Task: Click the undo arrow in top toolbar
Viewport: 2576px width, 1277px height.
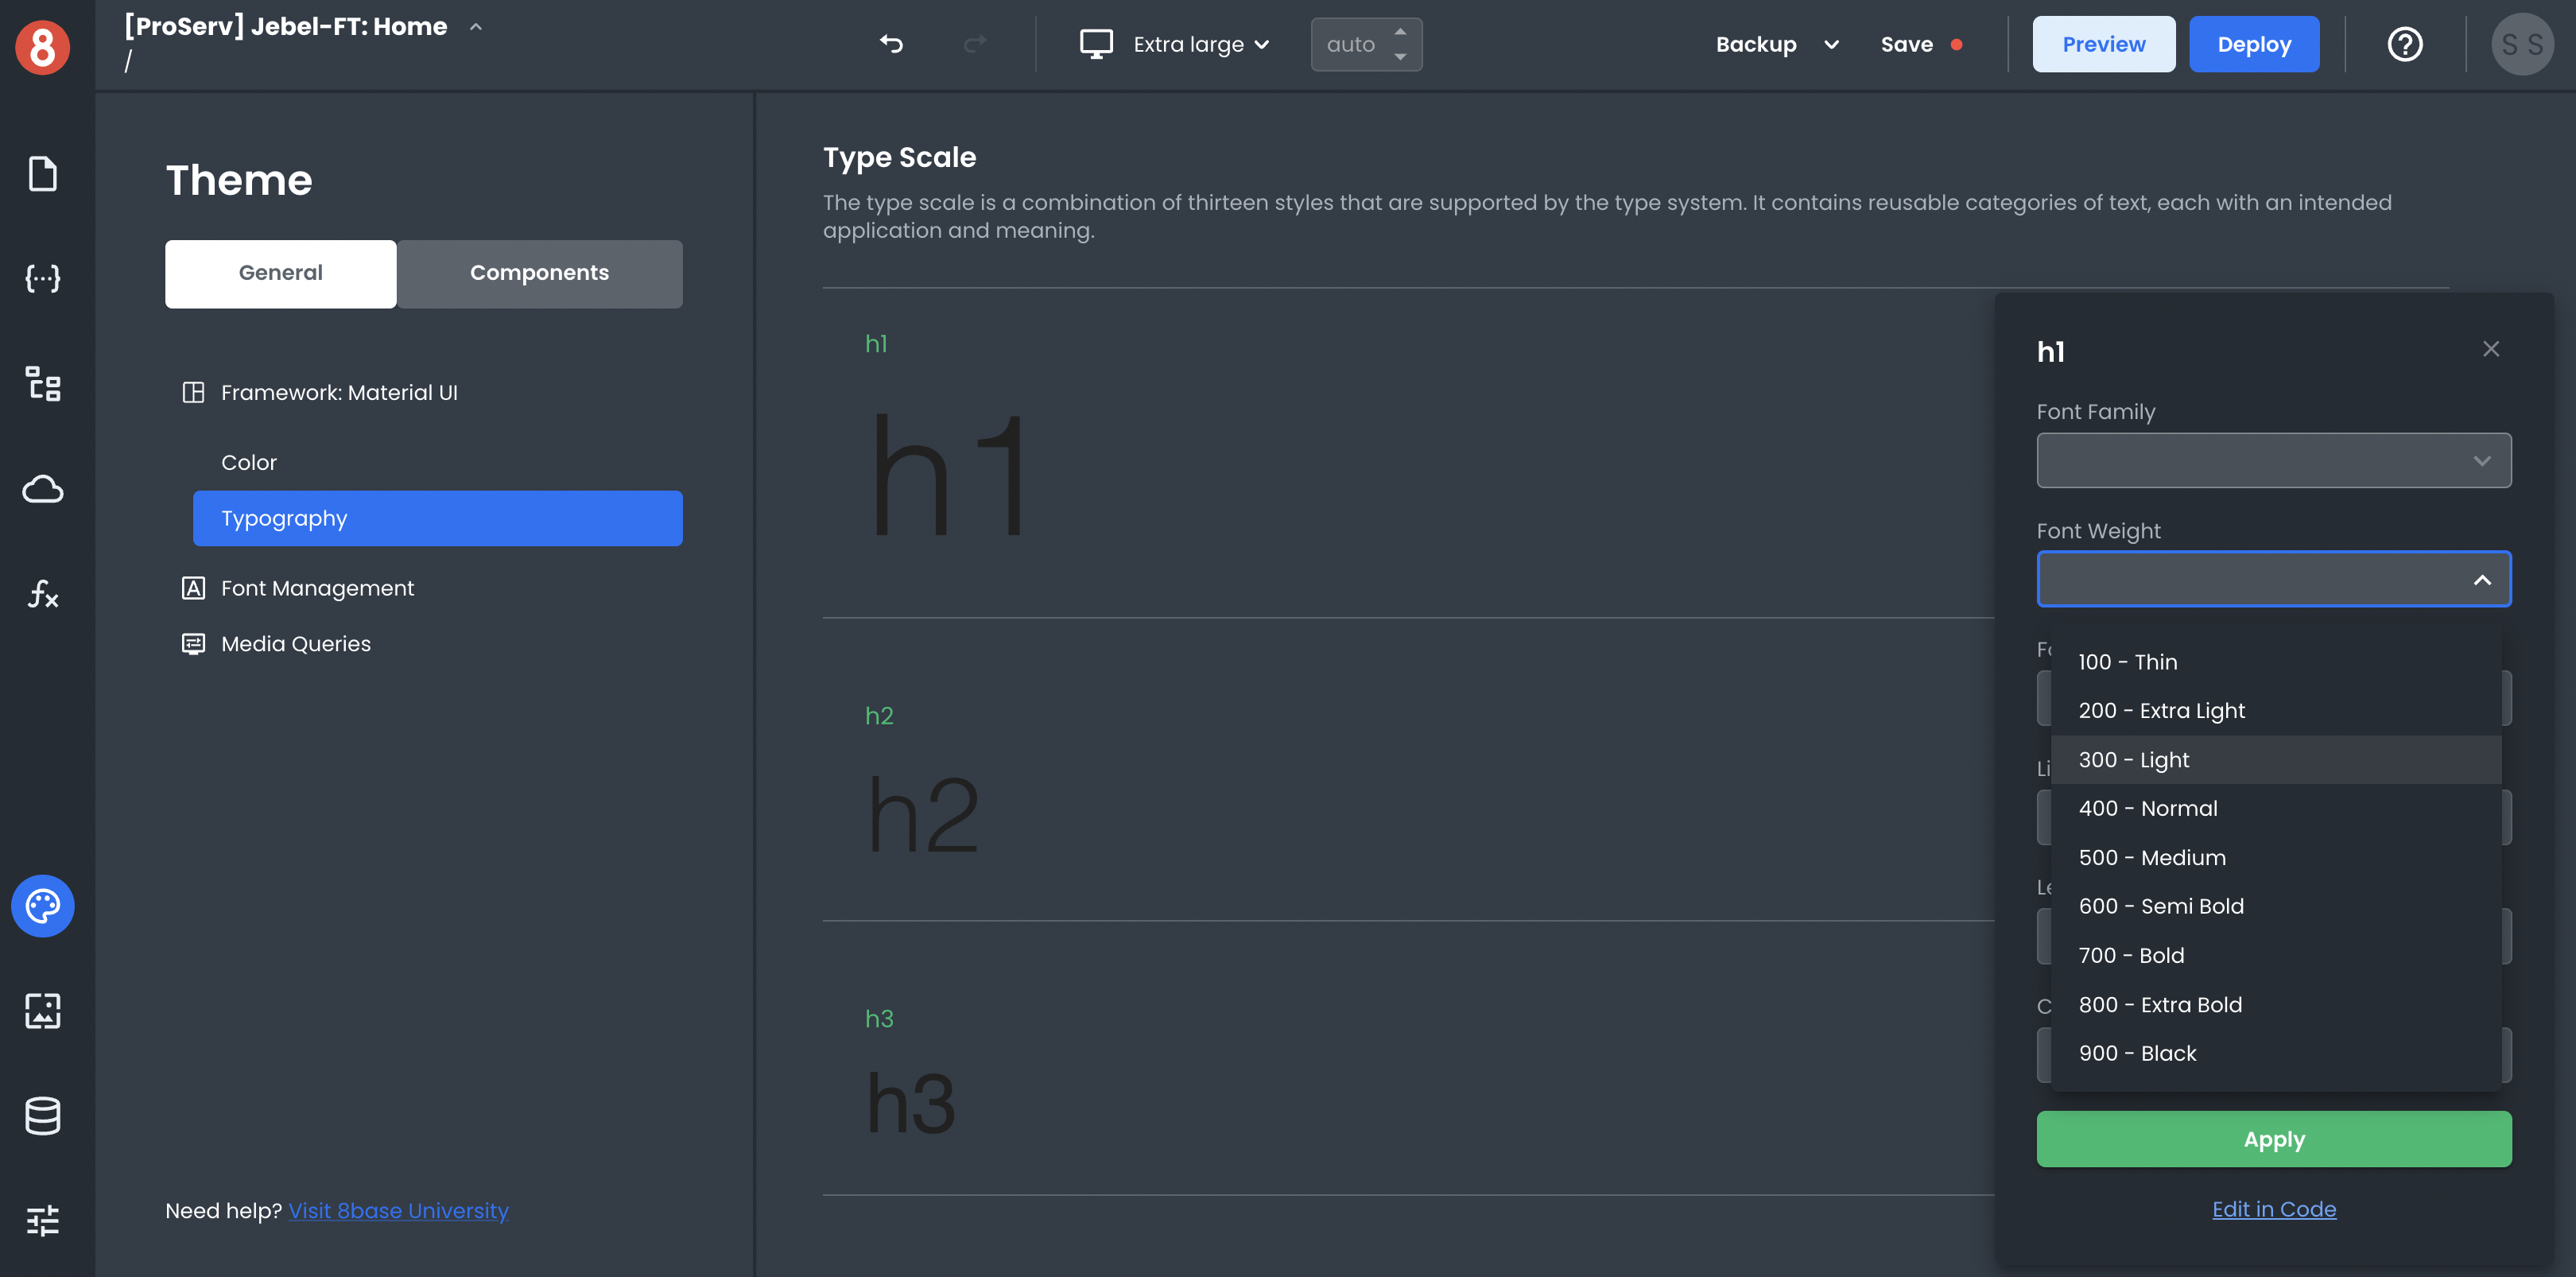Action: (x=891, y=44)
